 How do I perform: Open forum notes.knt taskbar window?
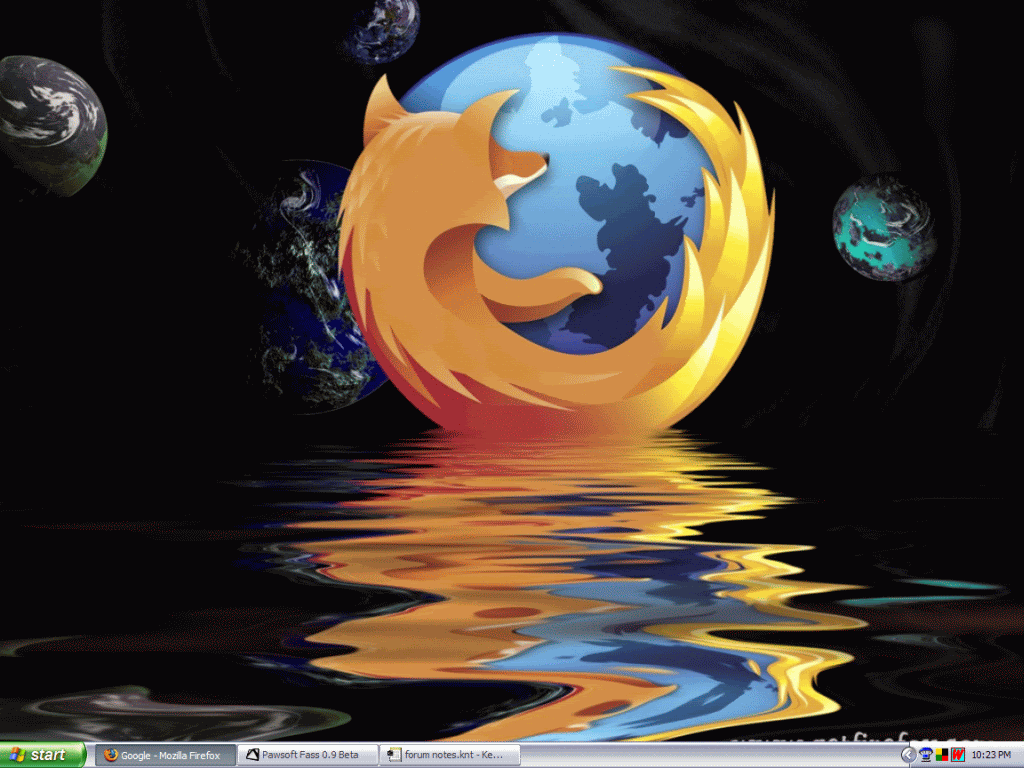click(x=449, y=755)
